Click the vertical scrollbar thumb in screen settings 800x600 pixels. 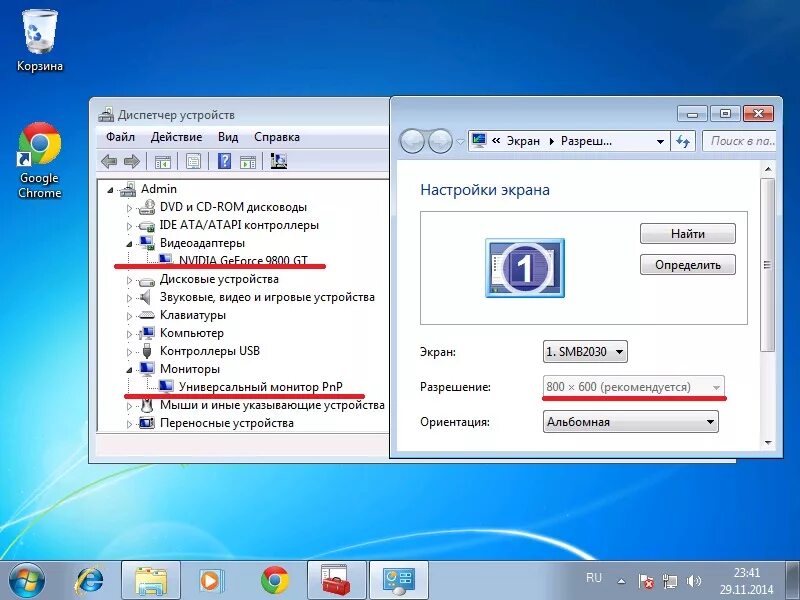tap(768, 264)
